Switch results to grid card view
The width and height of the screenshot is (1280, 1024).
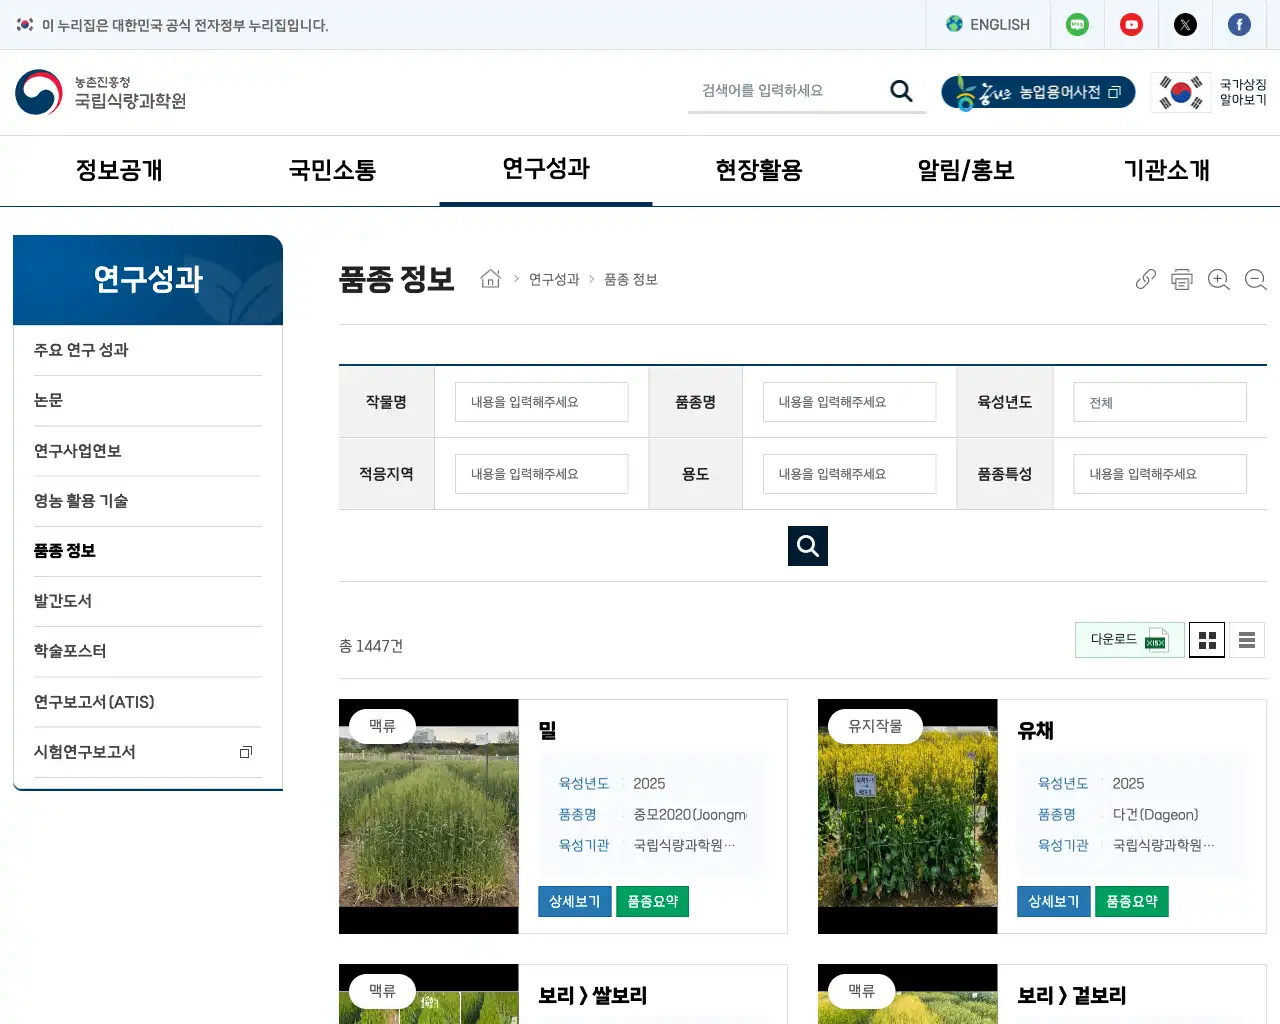(1207, 640)
